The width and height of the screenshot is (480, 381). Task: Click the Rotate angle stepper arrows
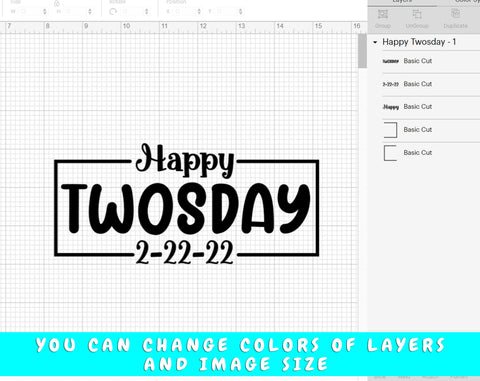coord(147,12)
